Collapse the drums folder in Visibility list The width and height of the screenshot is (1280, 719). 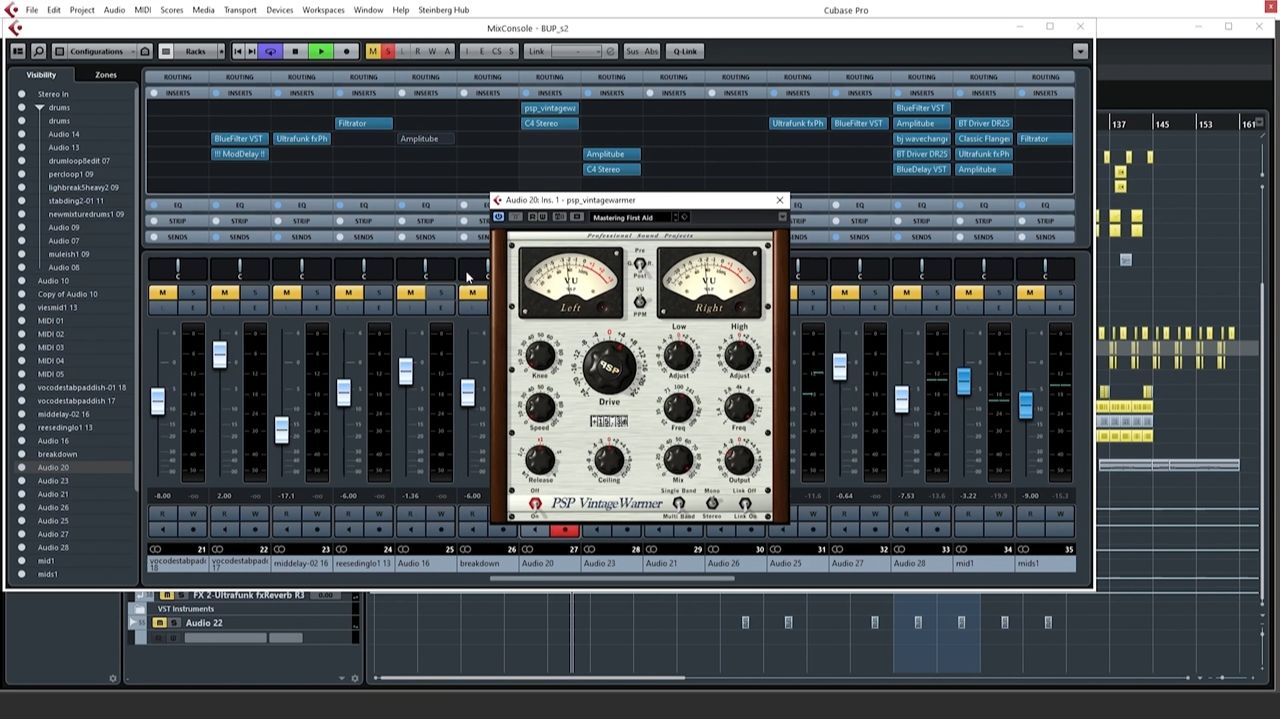pos(39,107)
